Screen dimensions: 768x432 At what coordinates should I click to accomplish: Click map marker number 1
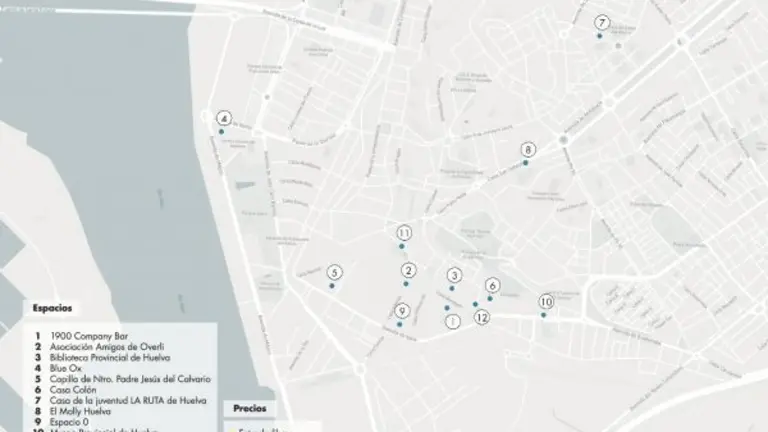452,321
